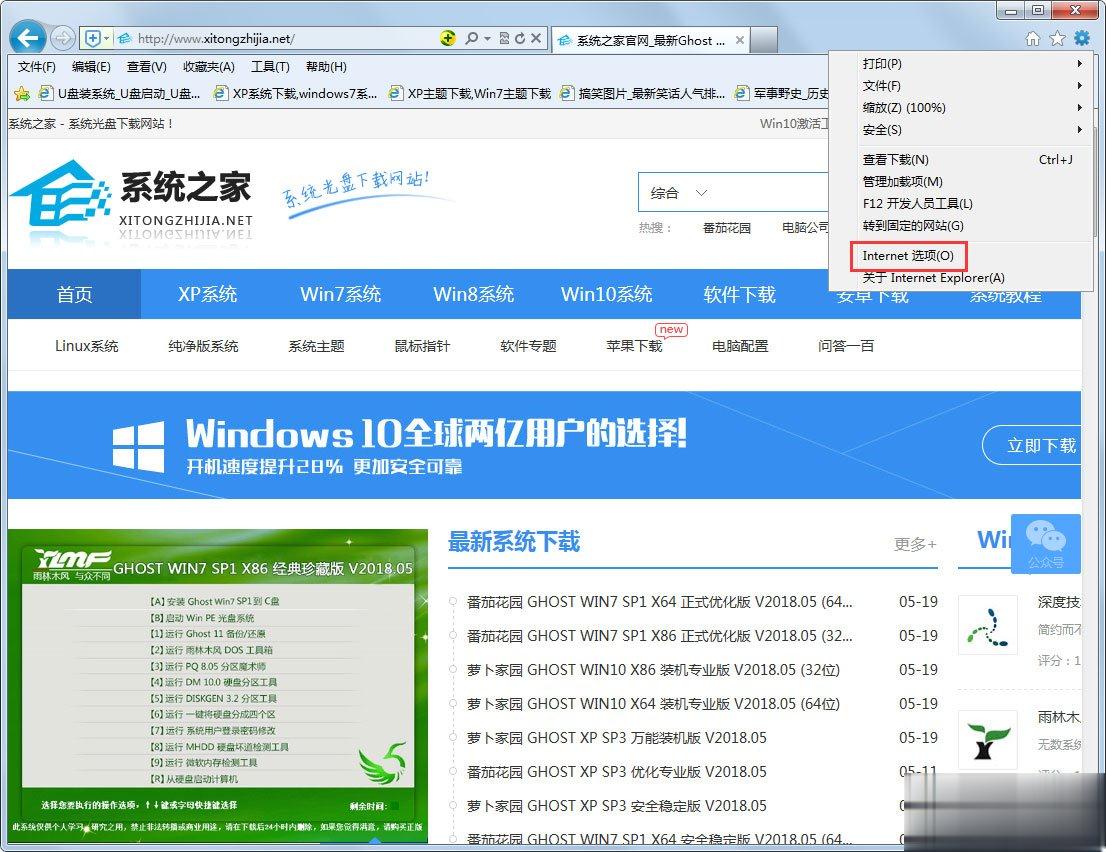Open the 军事野史 favorites bar link
The width and height of the screenshot is (1106, 852).
(x=782, y=93)
